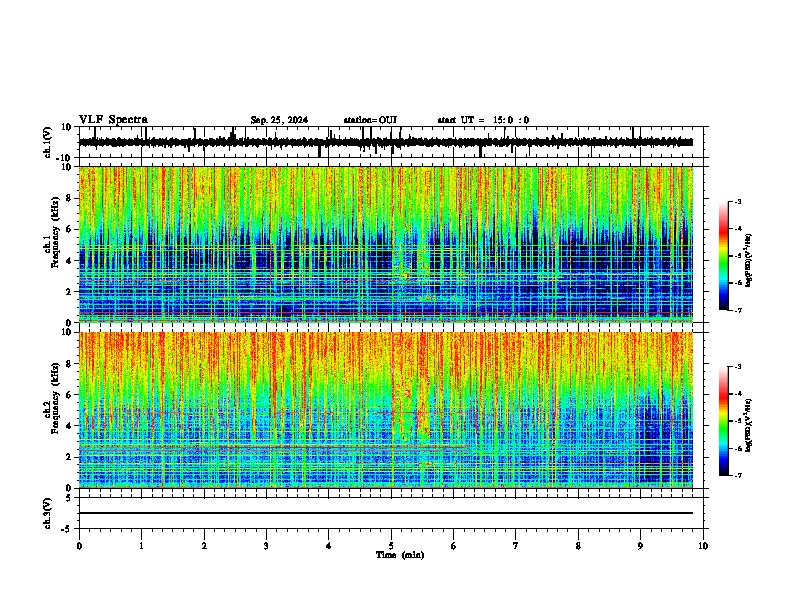Screen dimensions: 792x612
Task: Click inside the ch.1 spectrogram panel
Action: coord(386,244)
